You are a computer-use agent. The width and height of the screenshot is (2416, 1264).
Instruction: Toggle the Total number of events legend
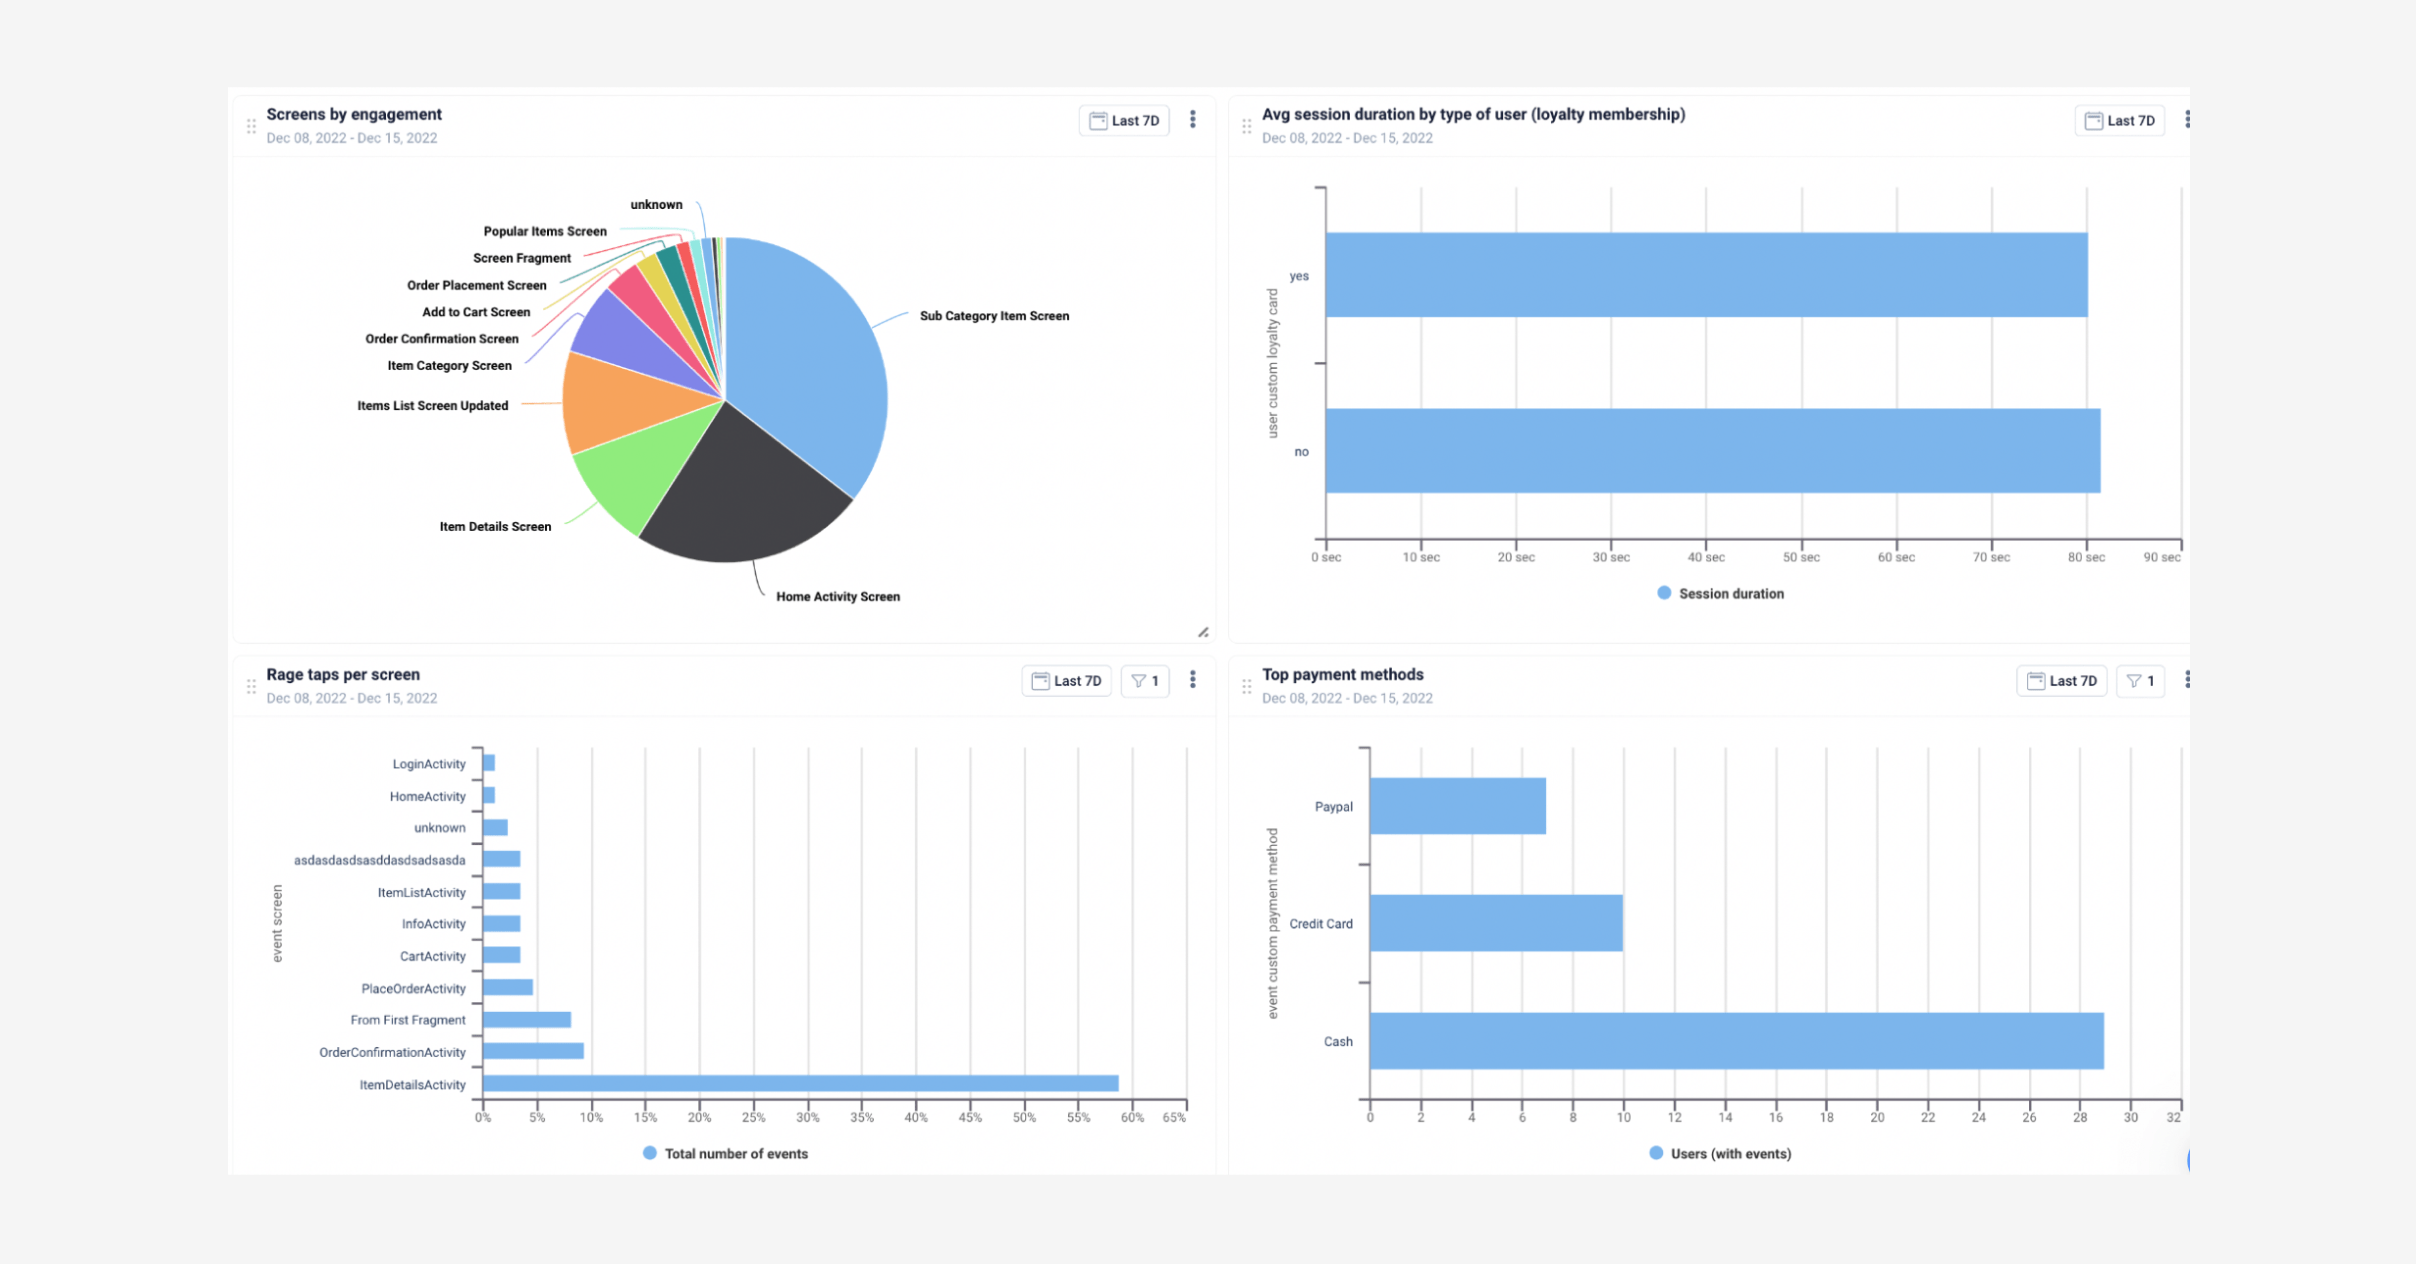[x=727, y=1153]
